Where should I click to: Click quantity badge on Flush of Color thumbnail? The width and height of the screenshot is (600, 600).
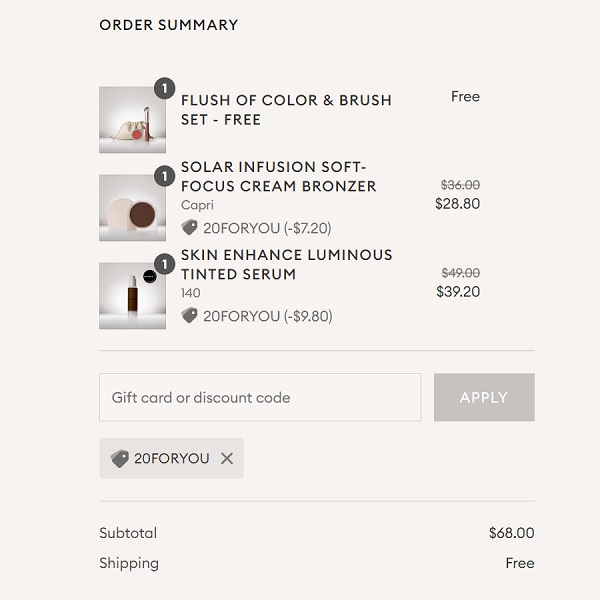click(165, 88)
